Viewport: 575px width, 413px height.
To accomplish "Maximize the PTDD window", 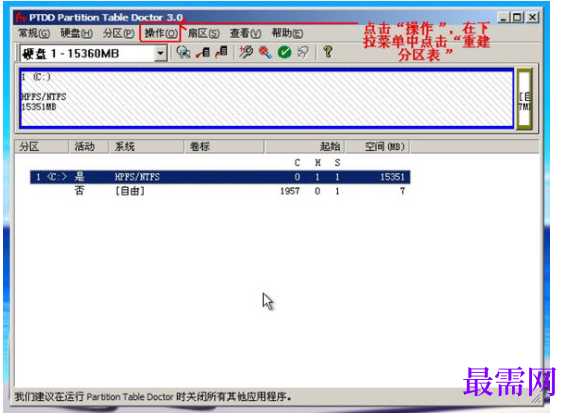I will (x=517, y=17).
